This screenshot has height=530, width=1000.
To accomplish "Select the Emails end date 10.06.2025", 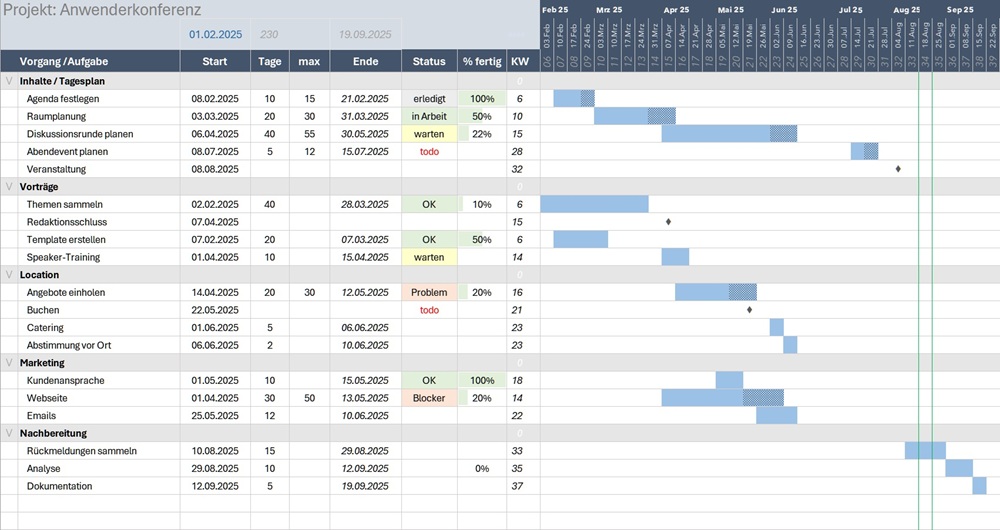I will point(365,415).
